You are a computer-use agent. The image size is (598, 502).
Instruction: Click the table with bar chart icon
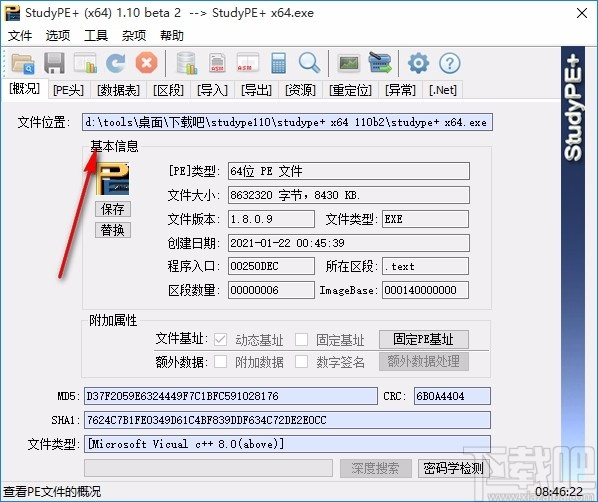(85, 63)
